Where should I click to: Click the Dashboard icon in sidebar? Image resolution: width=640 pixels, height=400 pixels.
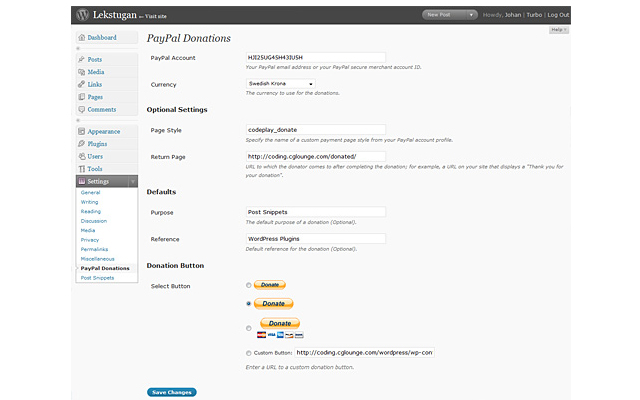pyautogui.click(x=81, y=38)
